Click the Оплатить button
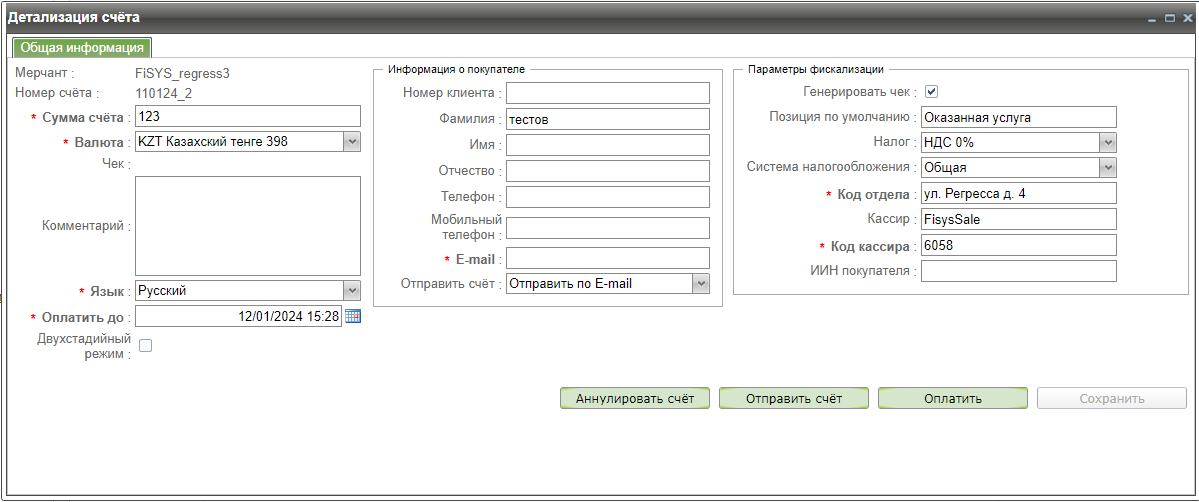 pos(952,399)
